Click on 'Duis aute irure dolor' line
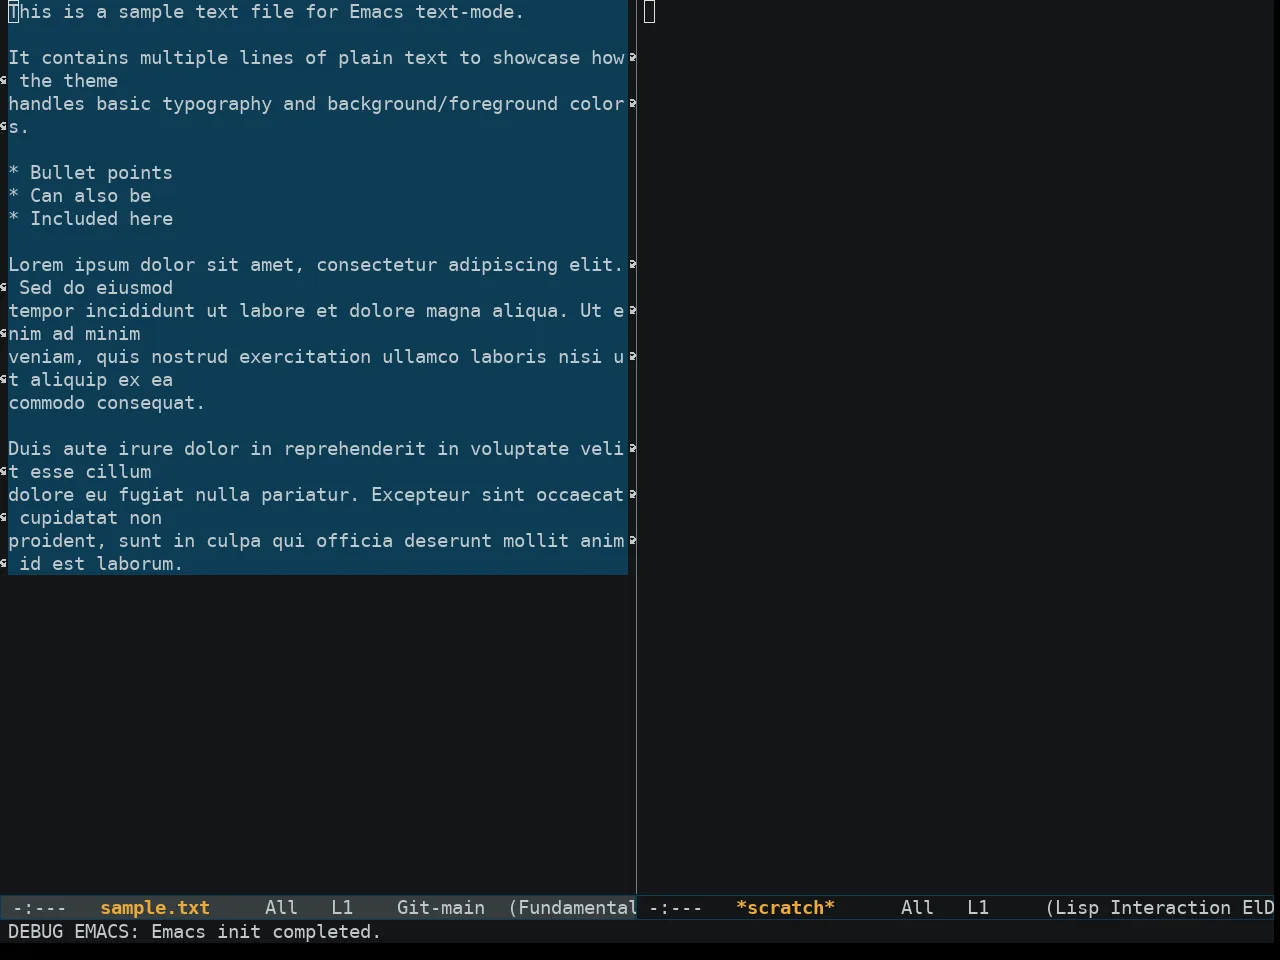Screen dimensions: 1280x960 click(316, 449)
